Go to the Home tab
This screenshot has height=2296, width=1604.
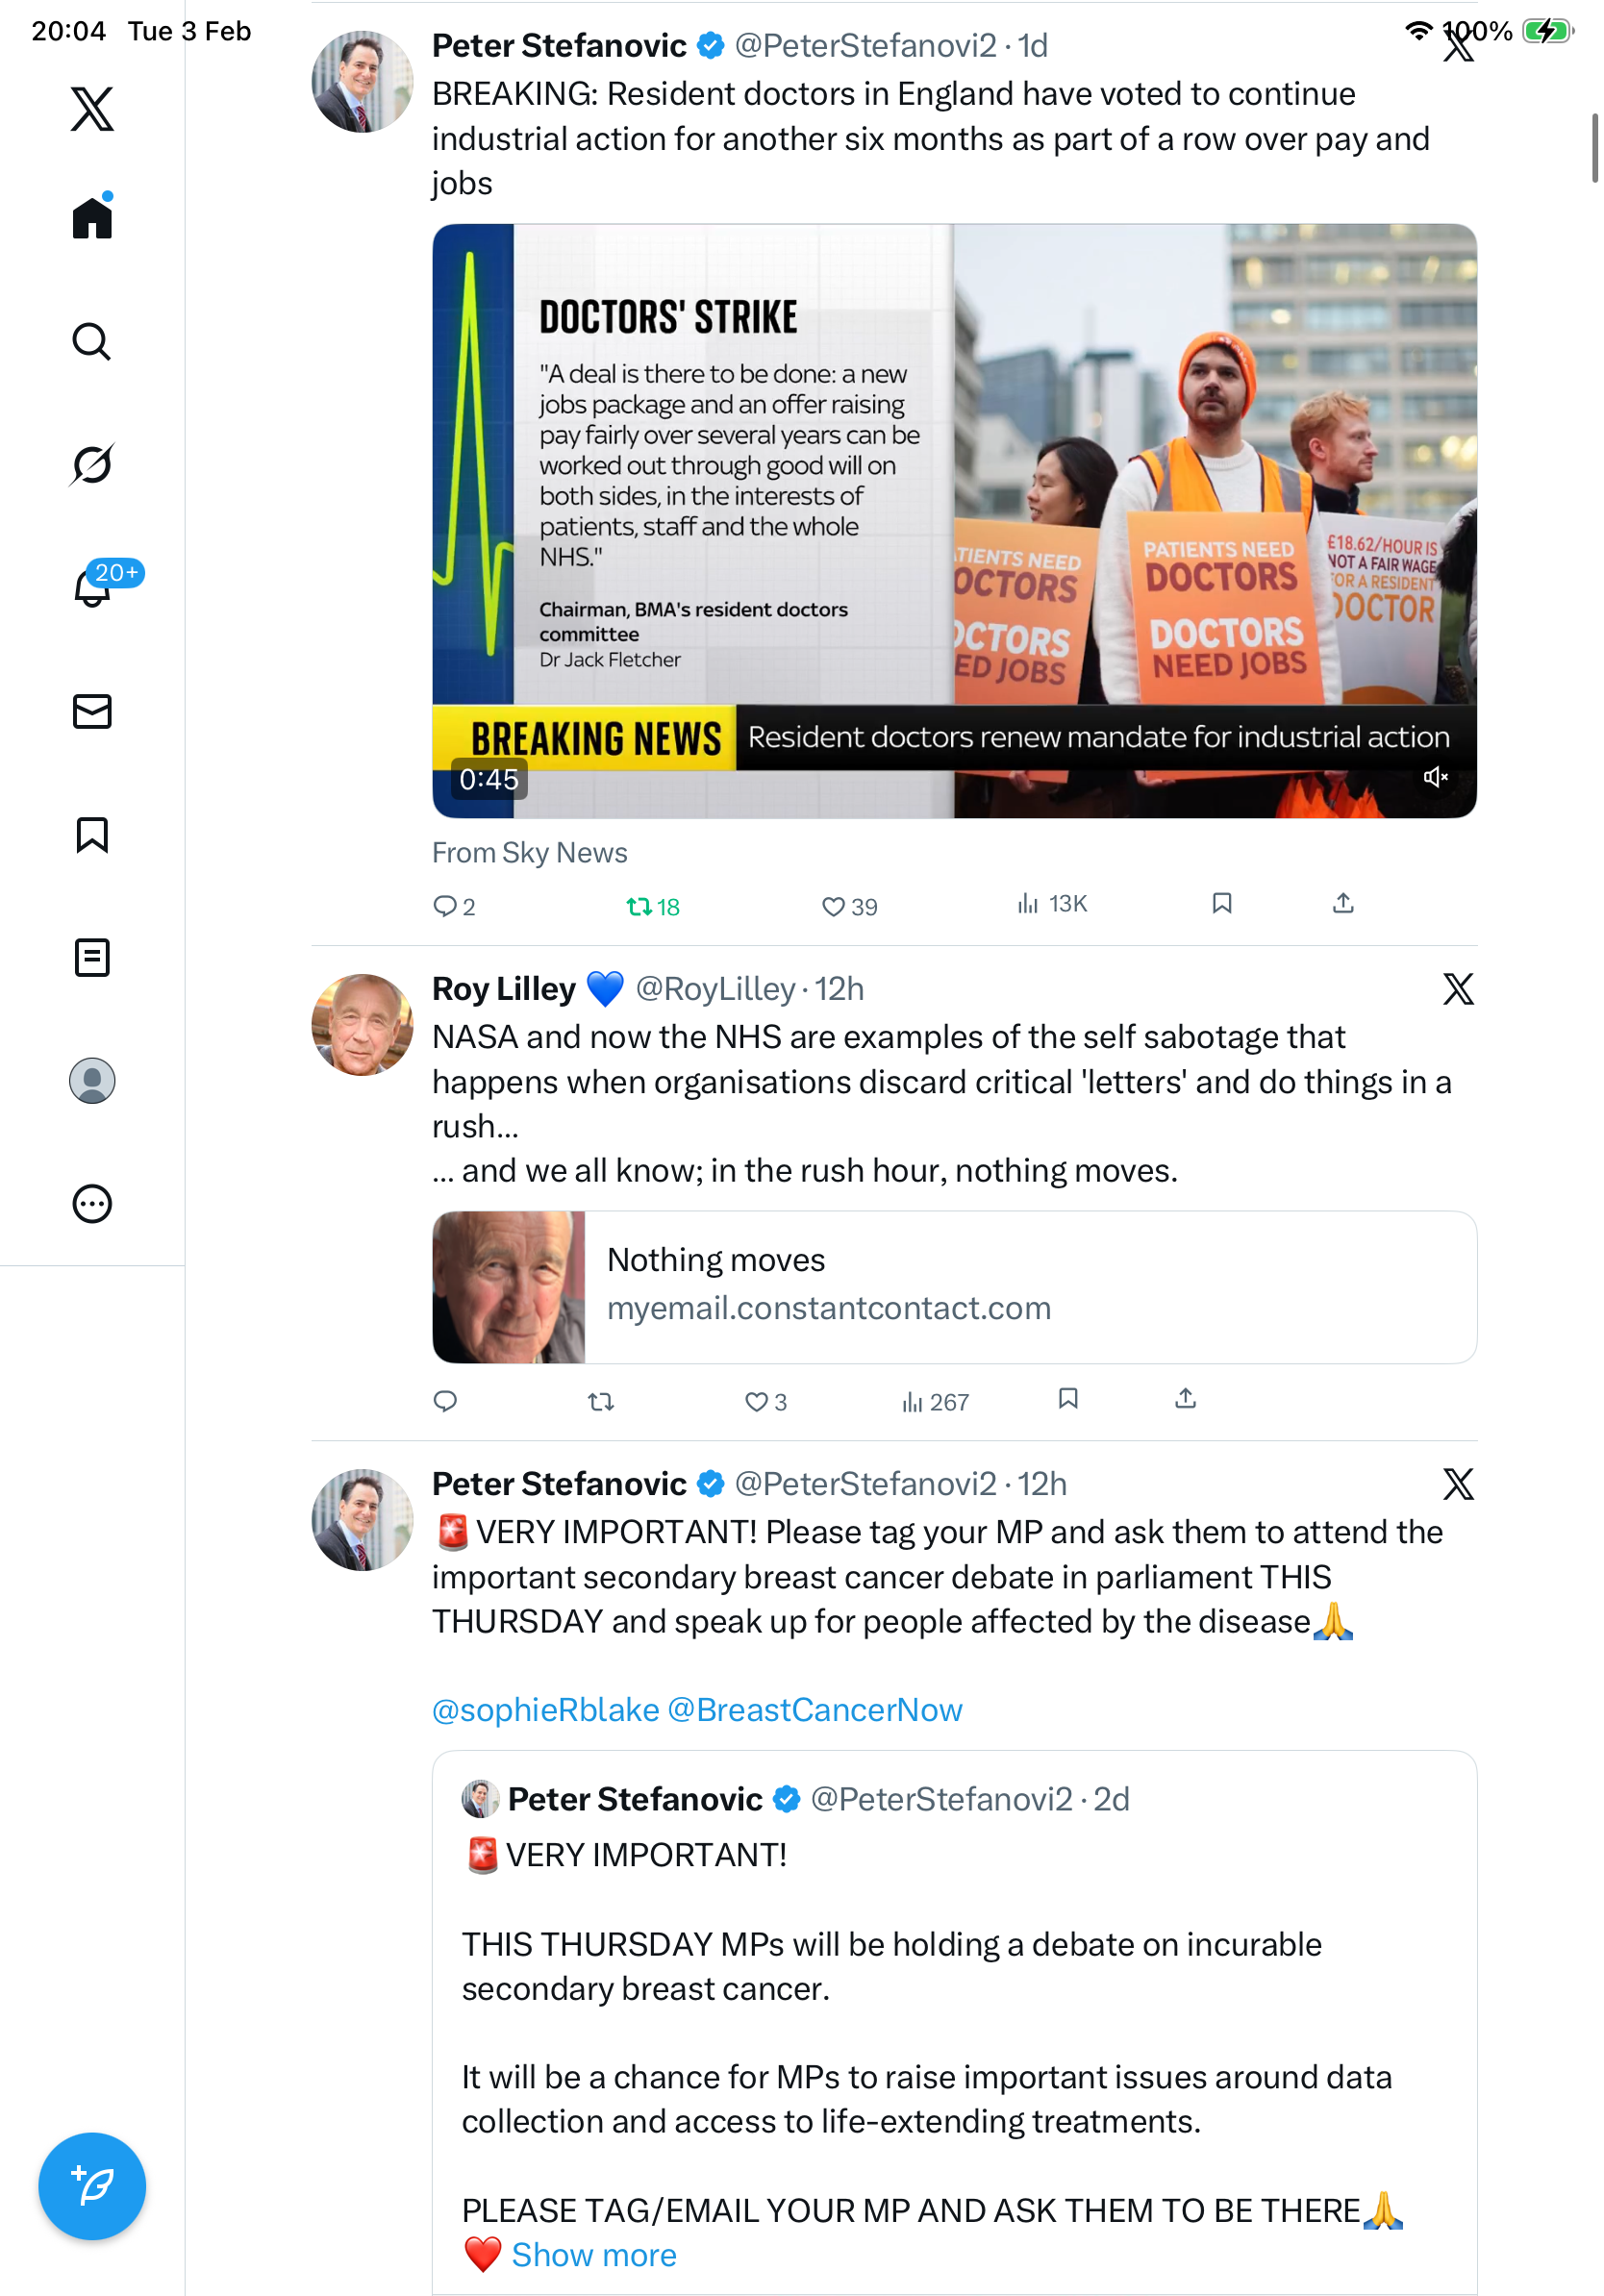(92, 216)
